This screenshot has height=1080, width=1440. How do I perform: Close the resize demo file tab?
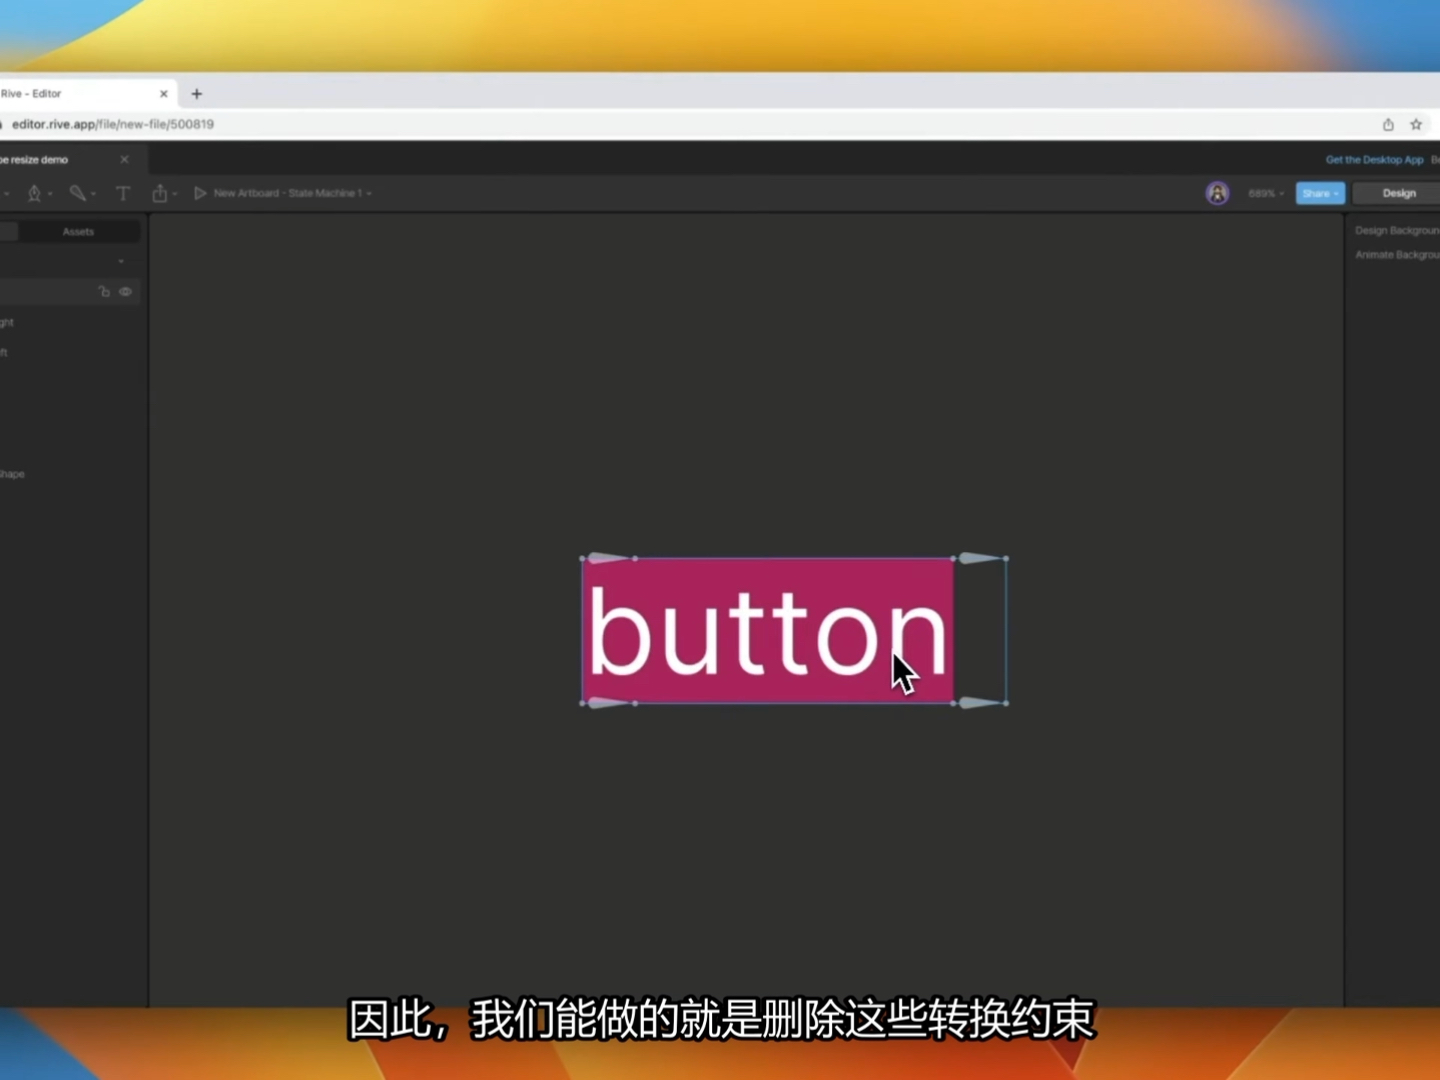coord(124,160)
